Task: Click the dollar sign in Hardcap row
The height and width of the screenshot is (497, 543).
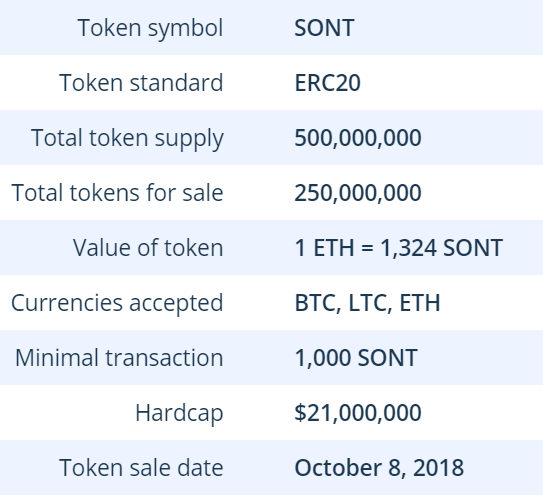Action: point(300,412)
